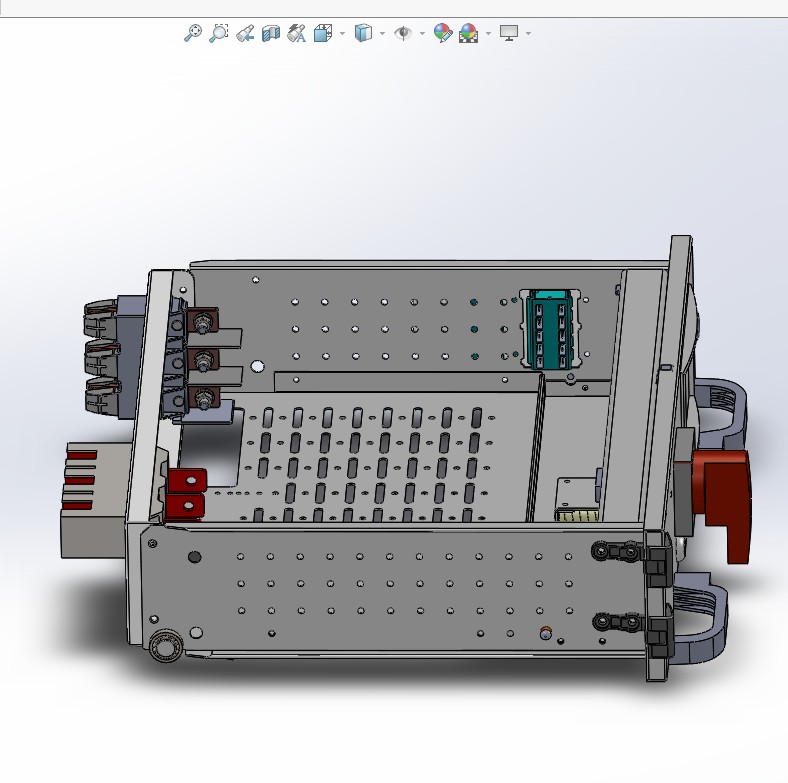Screen dimensions: 788x783
Task: Expand the Hide/Show Items dropdown arrow
Action: click(x=422, y=34)
